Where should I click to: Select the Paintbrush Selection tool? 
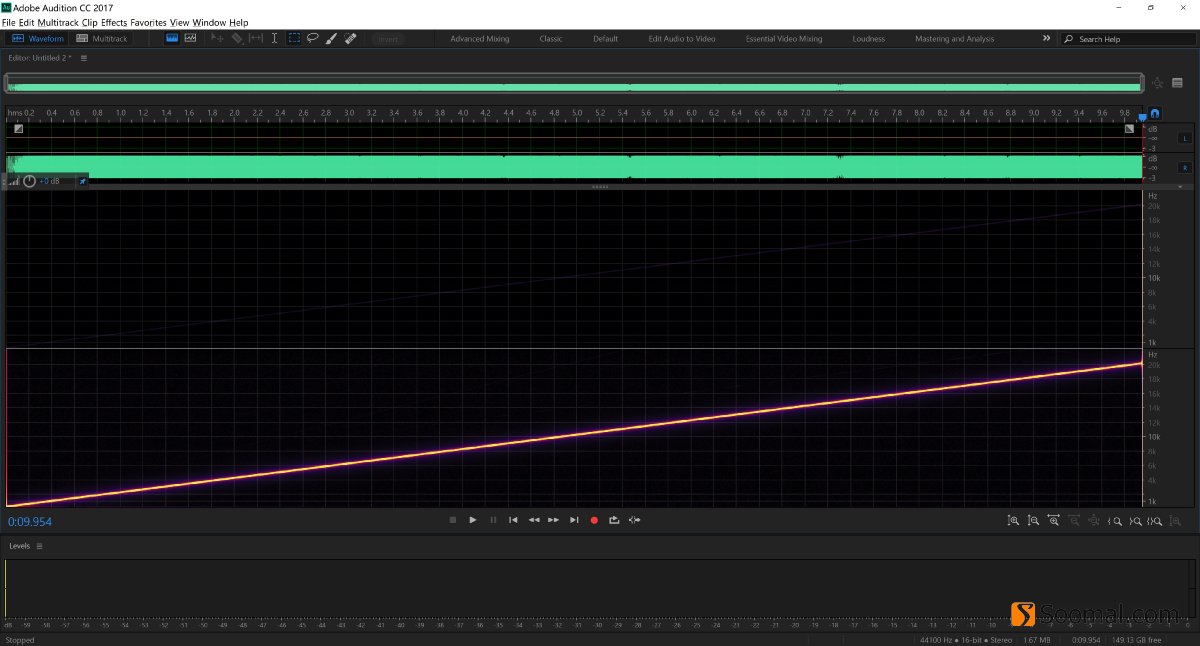pyautogui.click(x=330, y=38)
